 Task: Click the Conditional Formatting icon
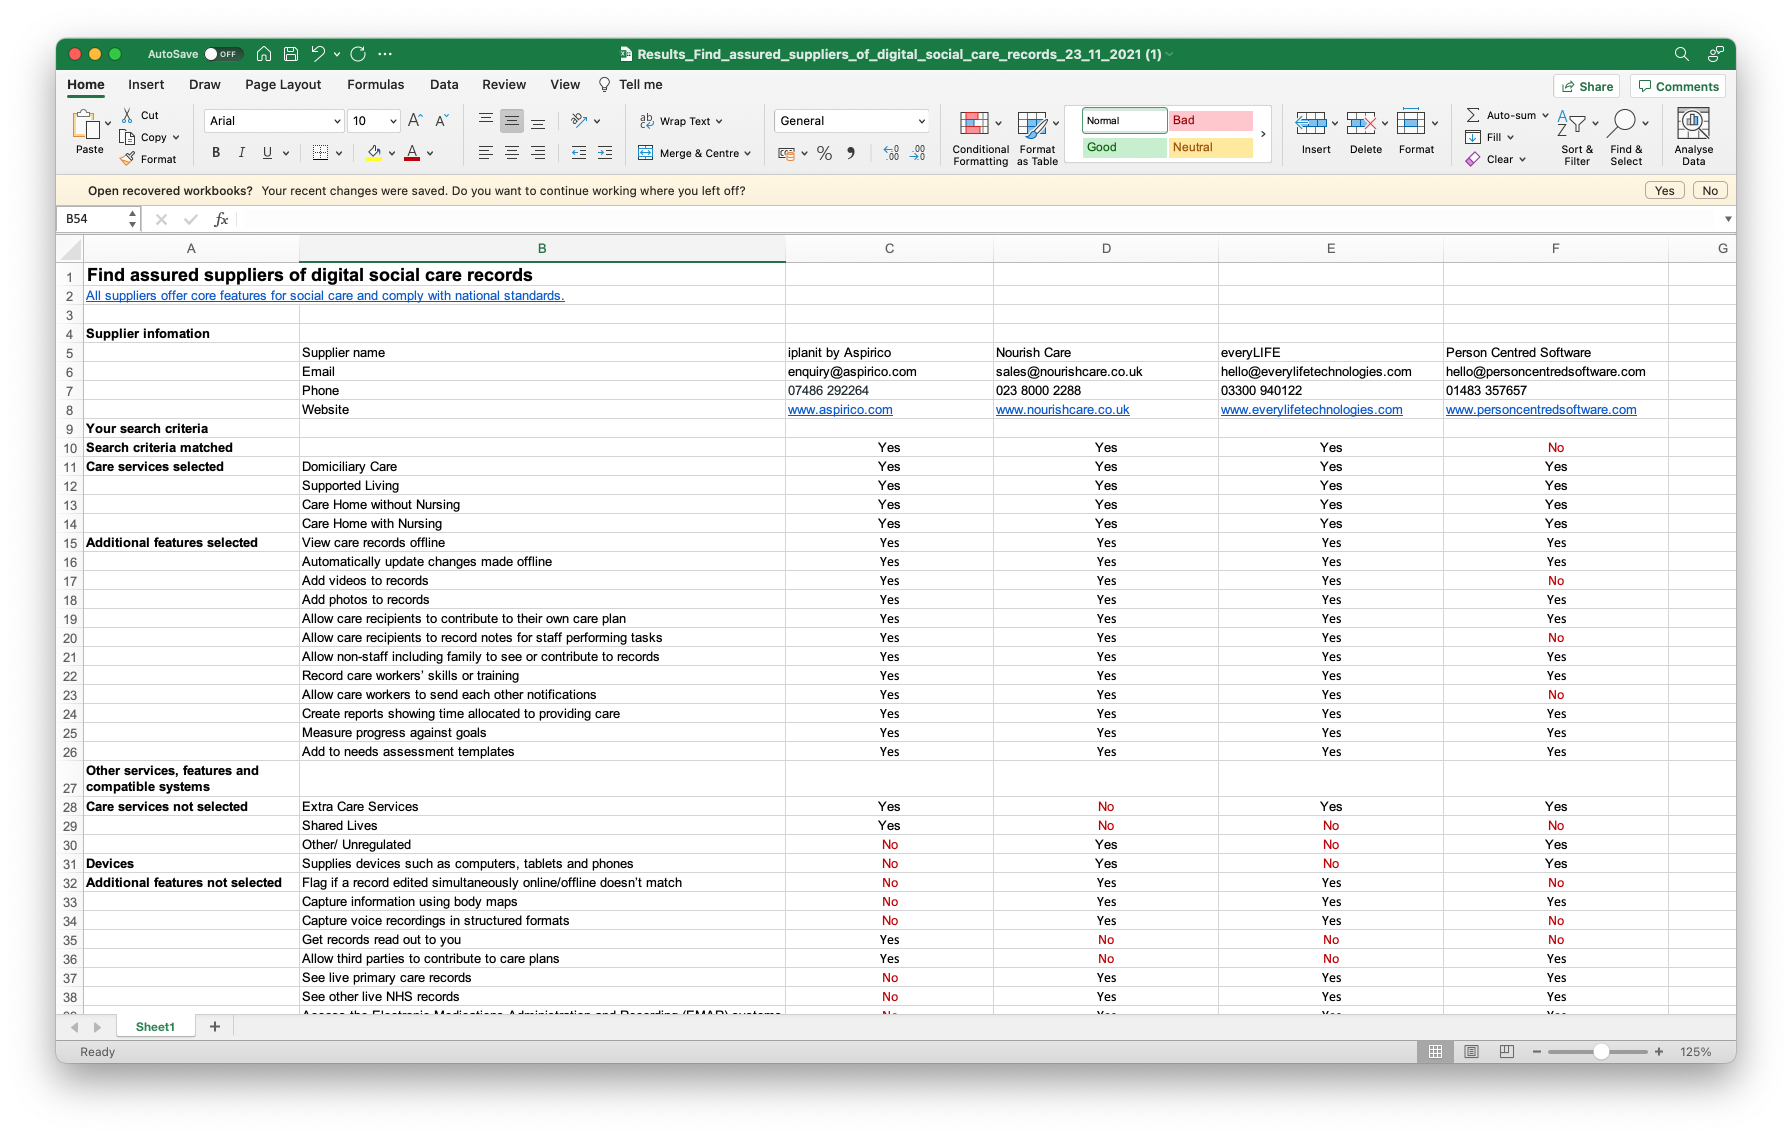pos(974,124)
